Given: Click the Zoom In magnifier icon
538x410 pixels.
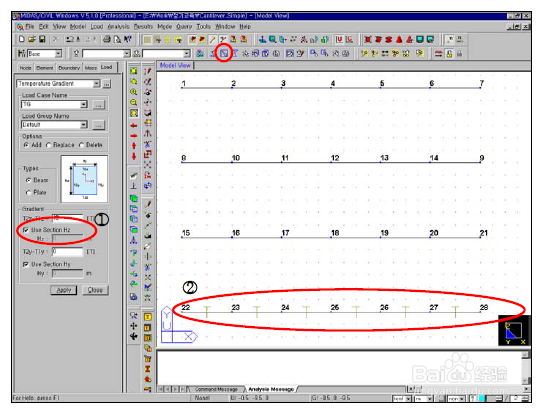Looking at the screenshot, I should pyautogui.click(x=134, y=92).
